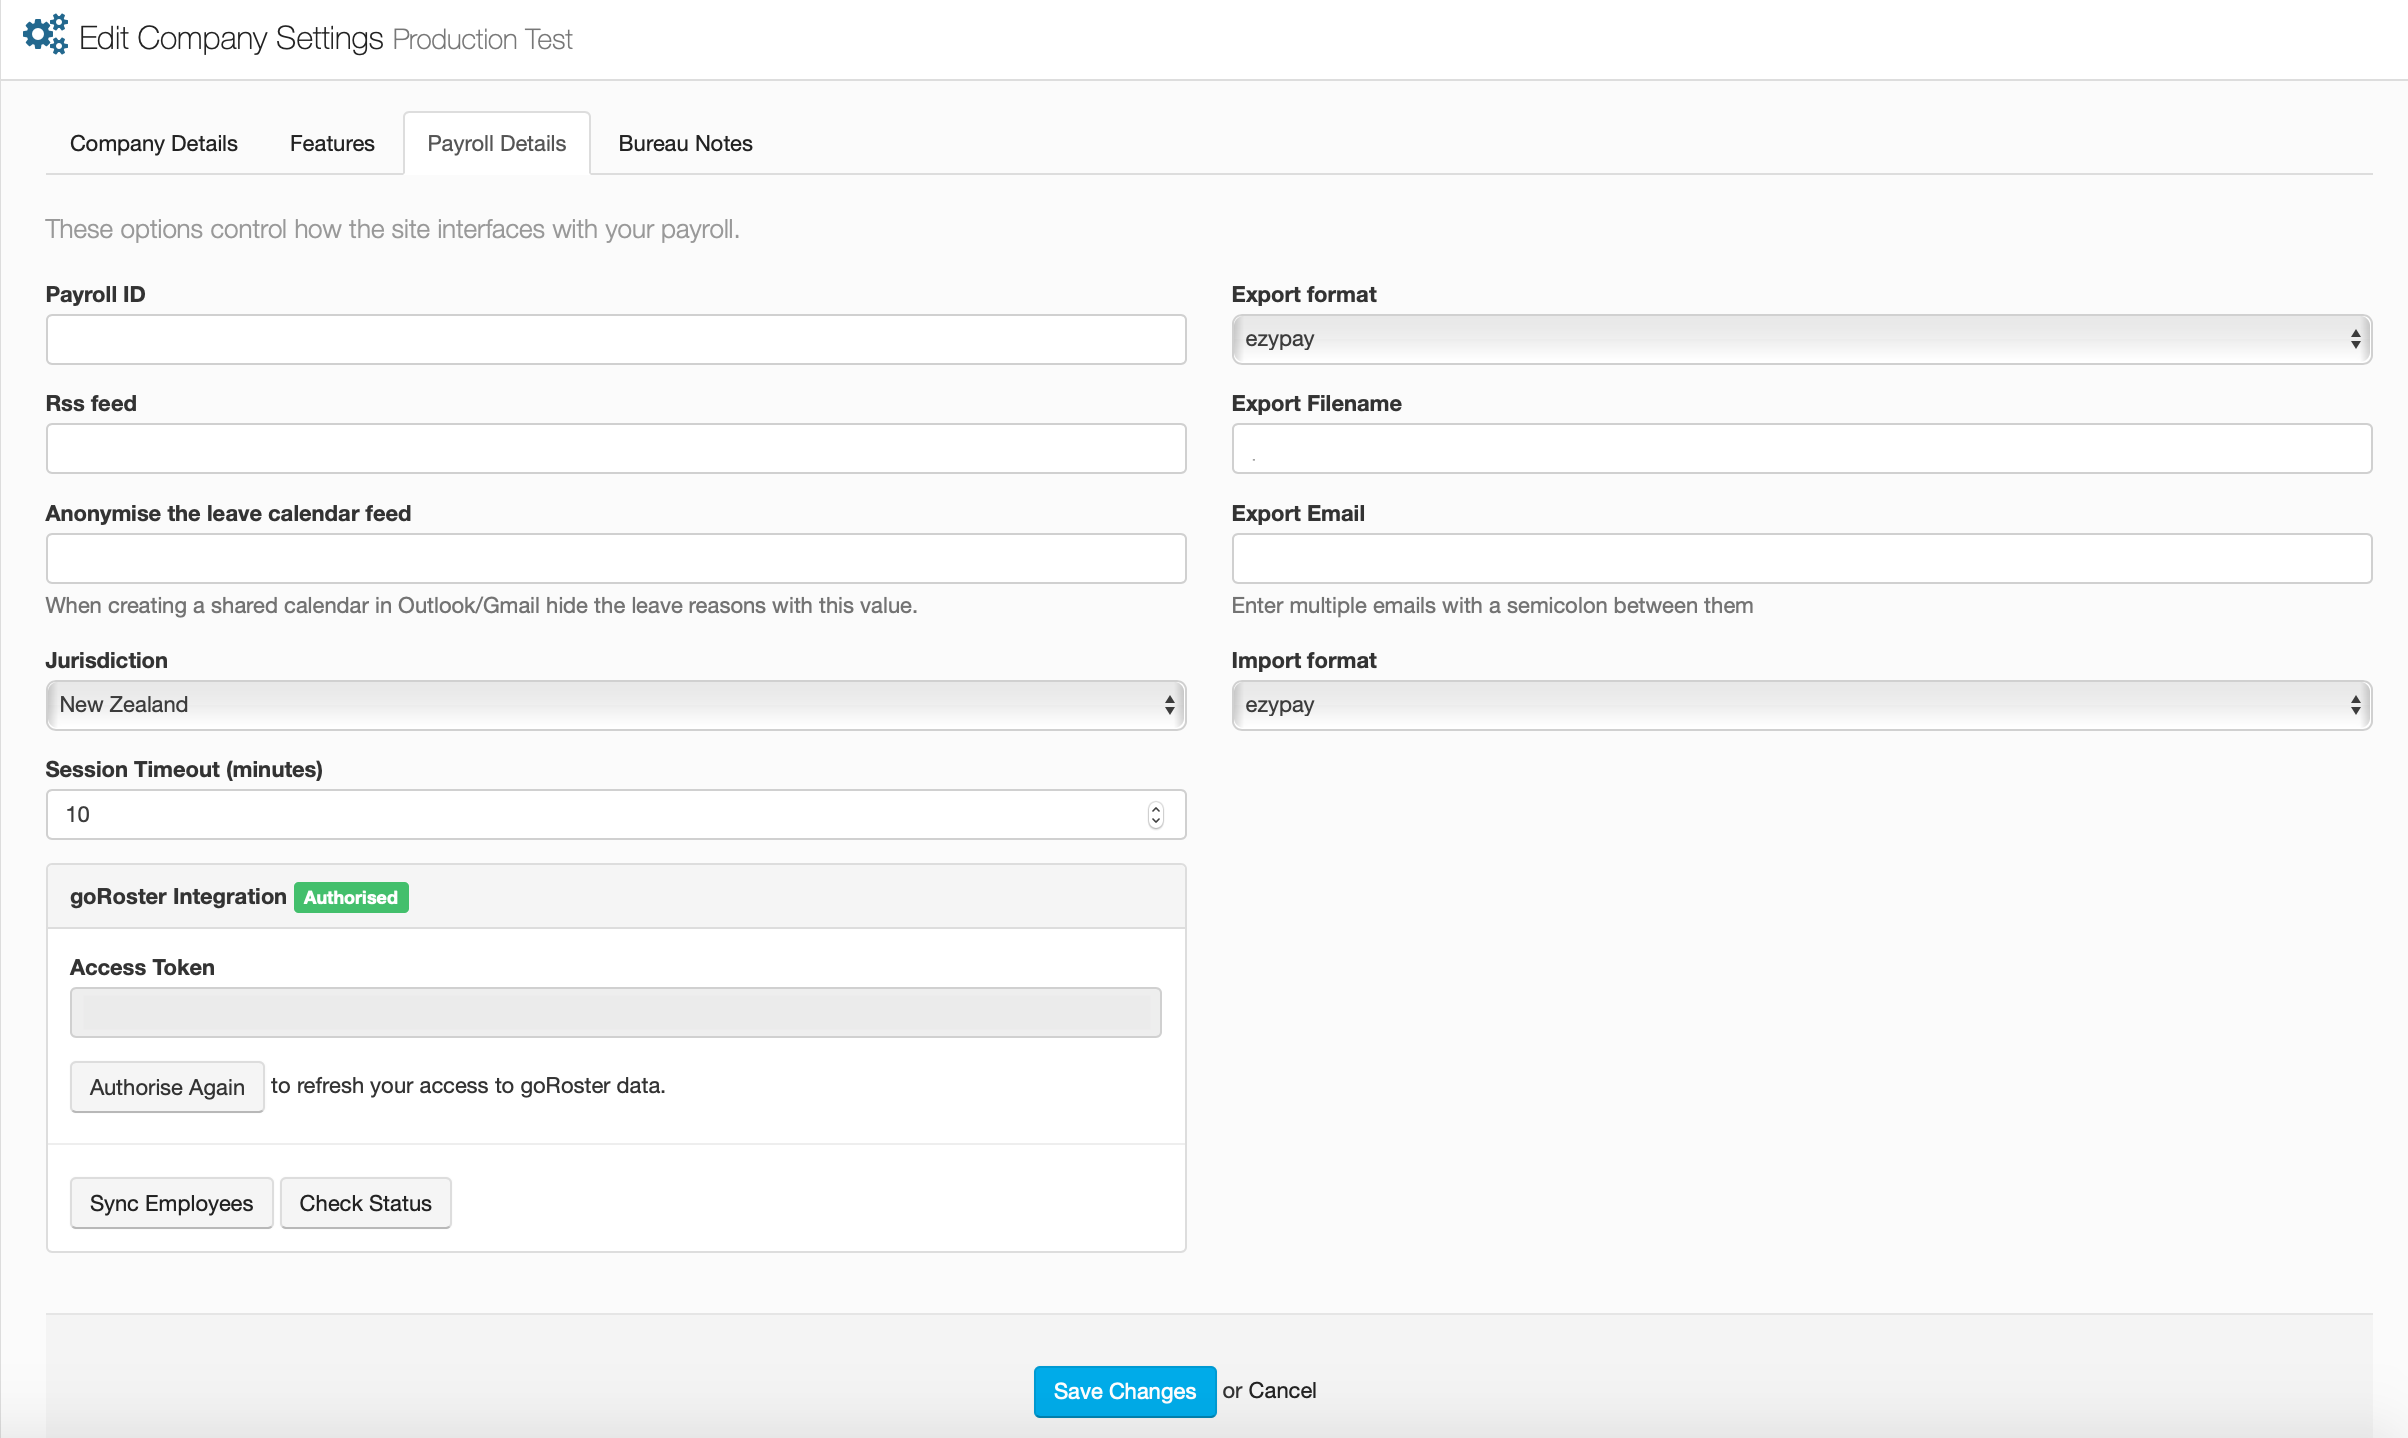Click the Authorised status badge

click(350, 897)
